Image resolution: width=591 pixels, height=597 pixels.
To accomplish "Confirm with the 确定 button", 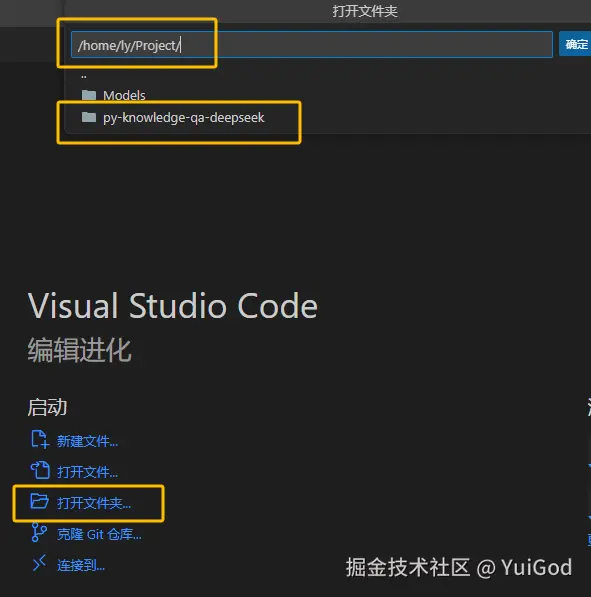I will [x=575, y=44].
